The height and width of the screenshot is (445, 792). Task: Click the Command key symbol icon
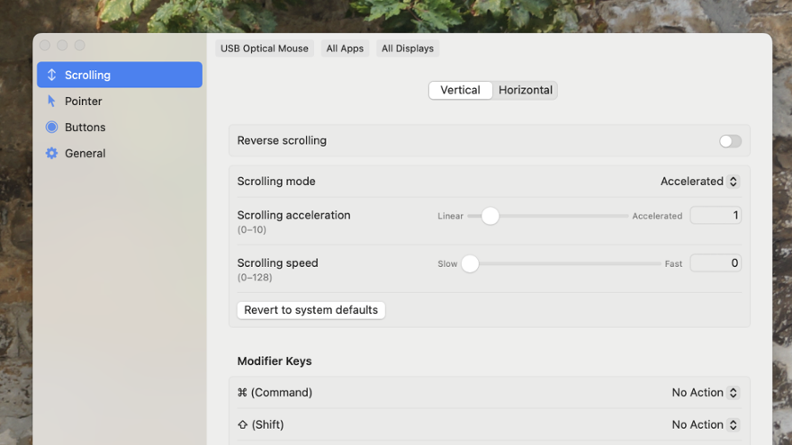242,393
